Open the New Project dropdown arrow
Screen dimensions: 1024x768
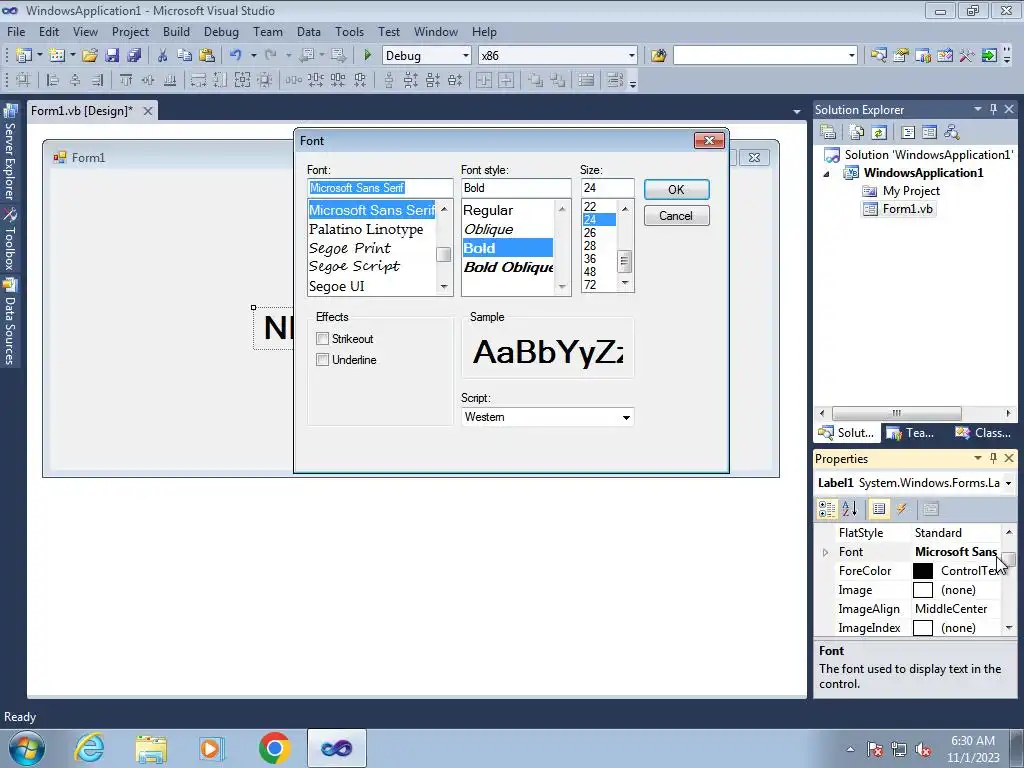[x=40, y=56]
